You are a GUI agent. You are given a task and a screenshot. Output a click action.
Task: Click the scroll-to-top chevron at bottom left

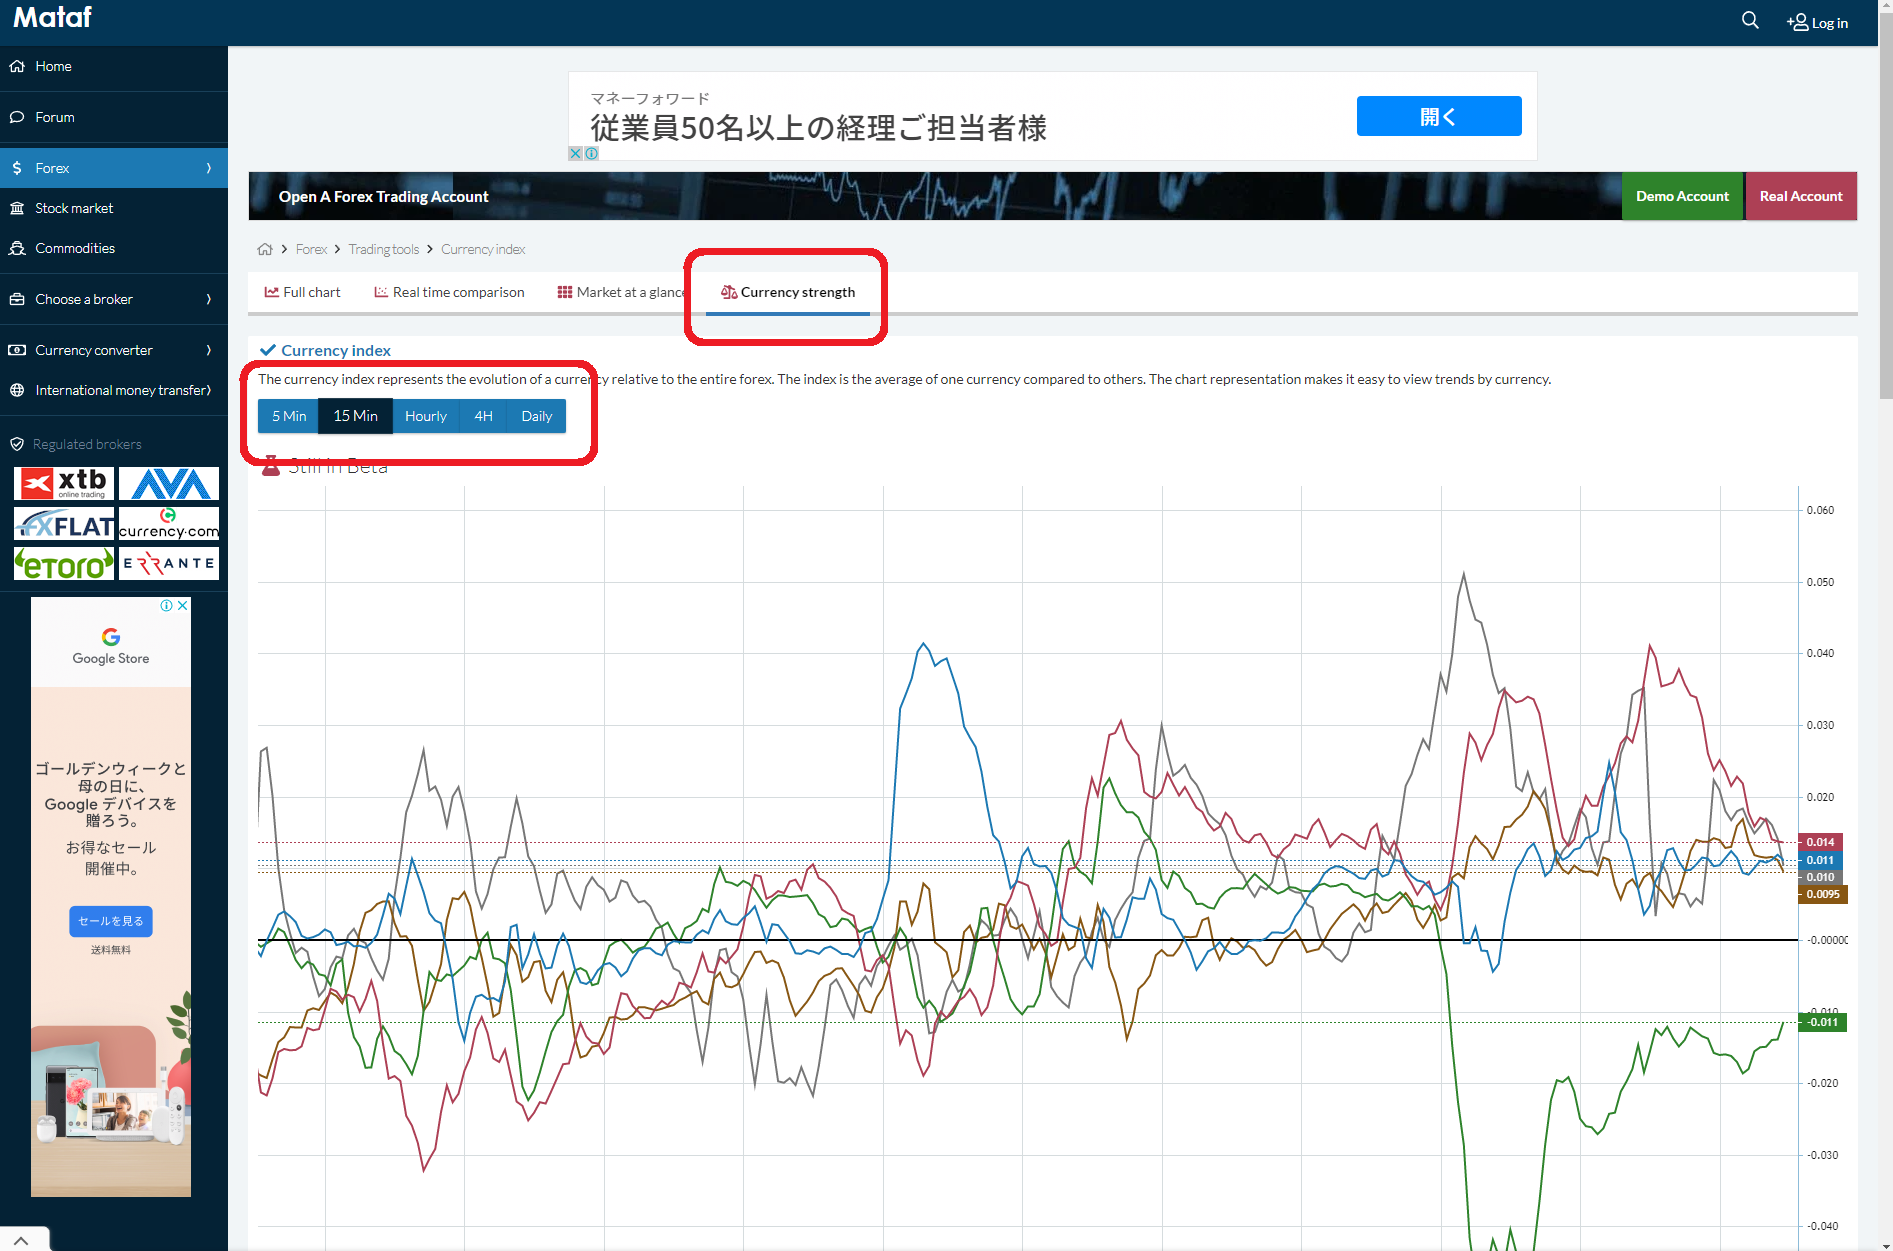tap(21, 1240)
